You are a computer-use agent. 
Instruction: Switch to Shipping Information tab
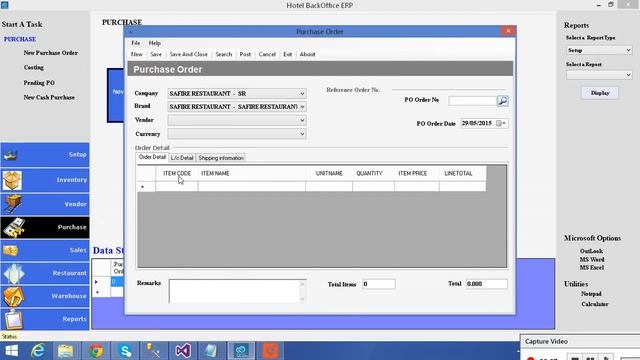[x=221, y=158]
